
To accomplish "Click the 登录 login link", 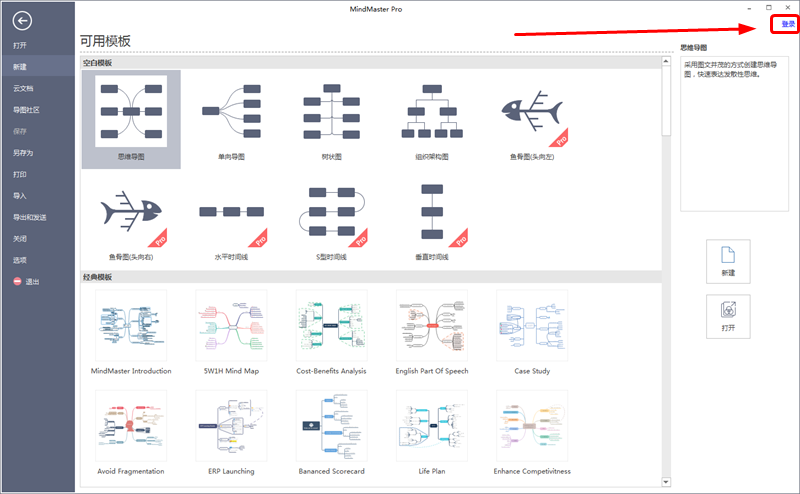I will tap(788, 24).
